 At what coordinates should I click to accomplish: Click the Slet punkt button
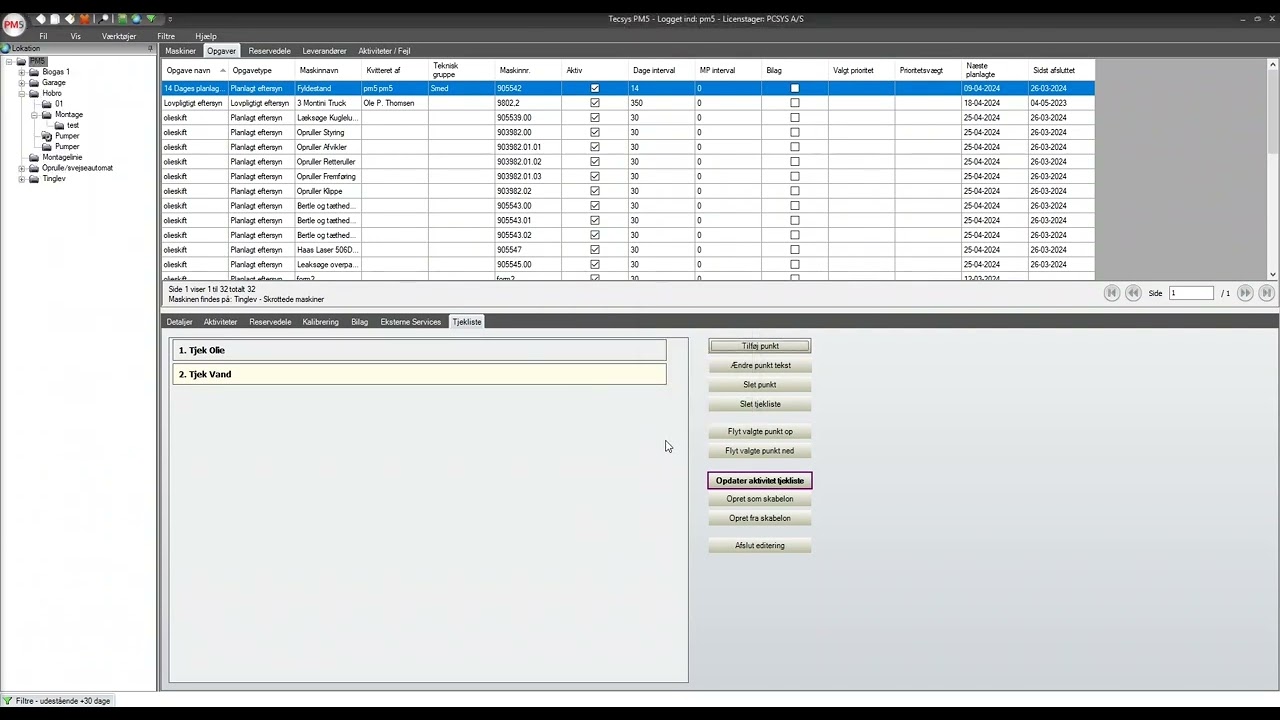pos(760,385)
